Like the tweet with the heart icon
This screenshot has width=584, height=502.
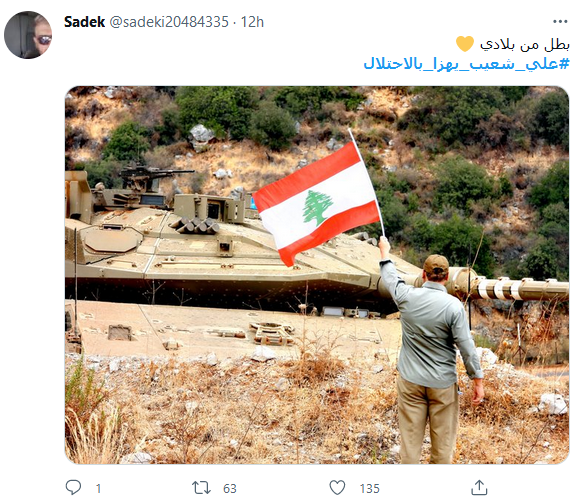(x=337, y=488)
